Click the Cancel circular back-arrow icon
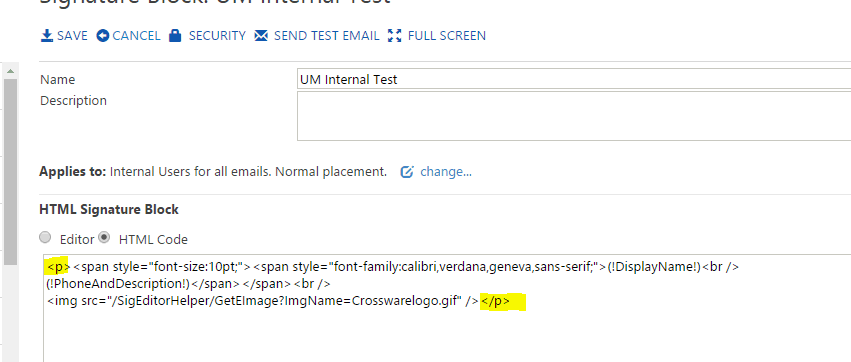This screenshot has height=362, width=851. [103, 36]
